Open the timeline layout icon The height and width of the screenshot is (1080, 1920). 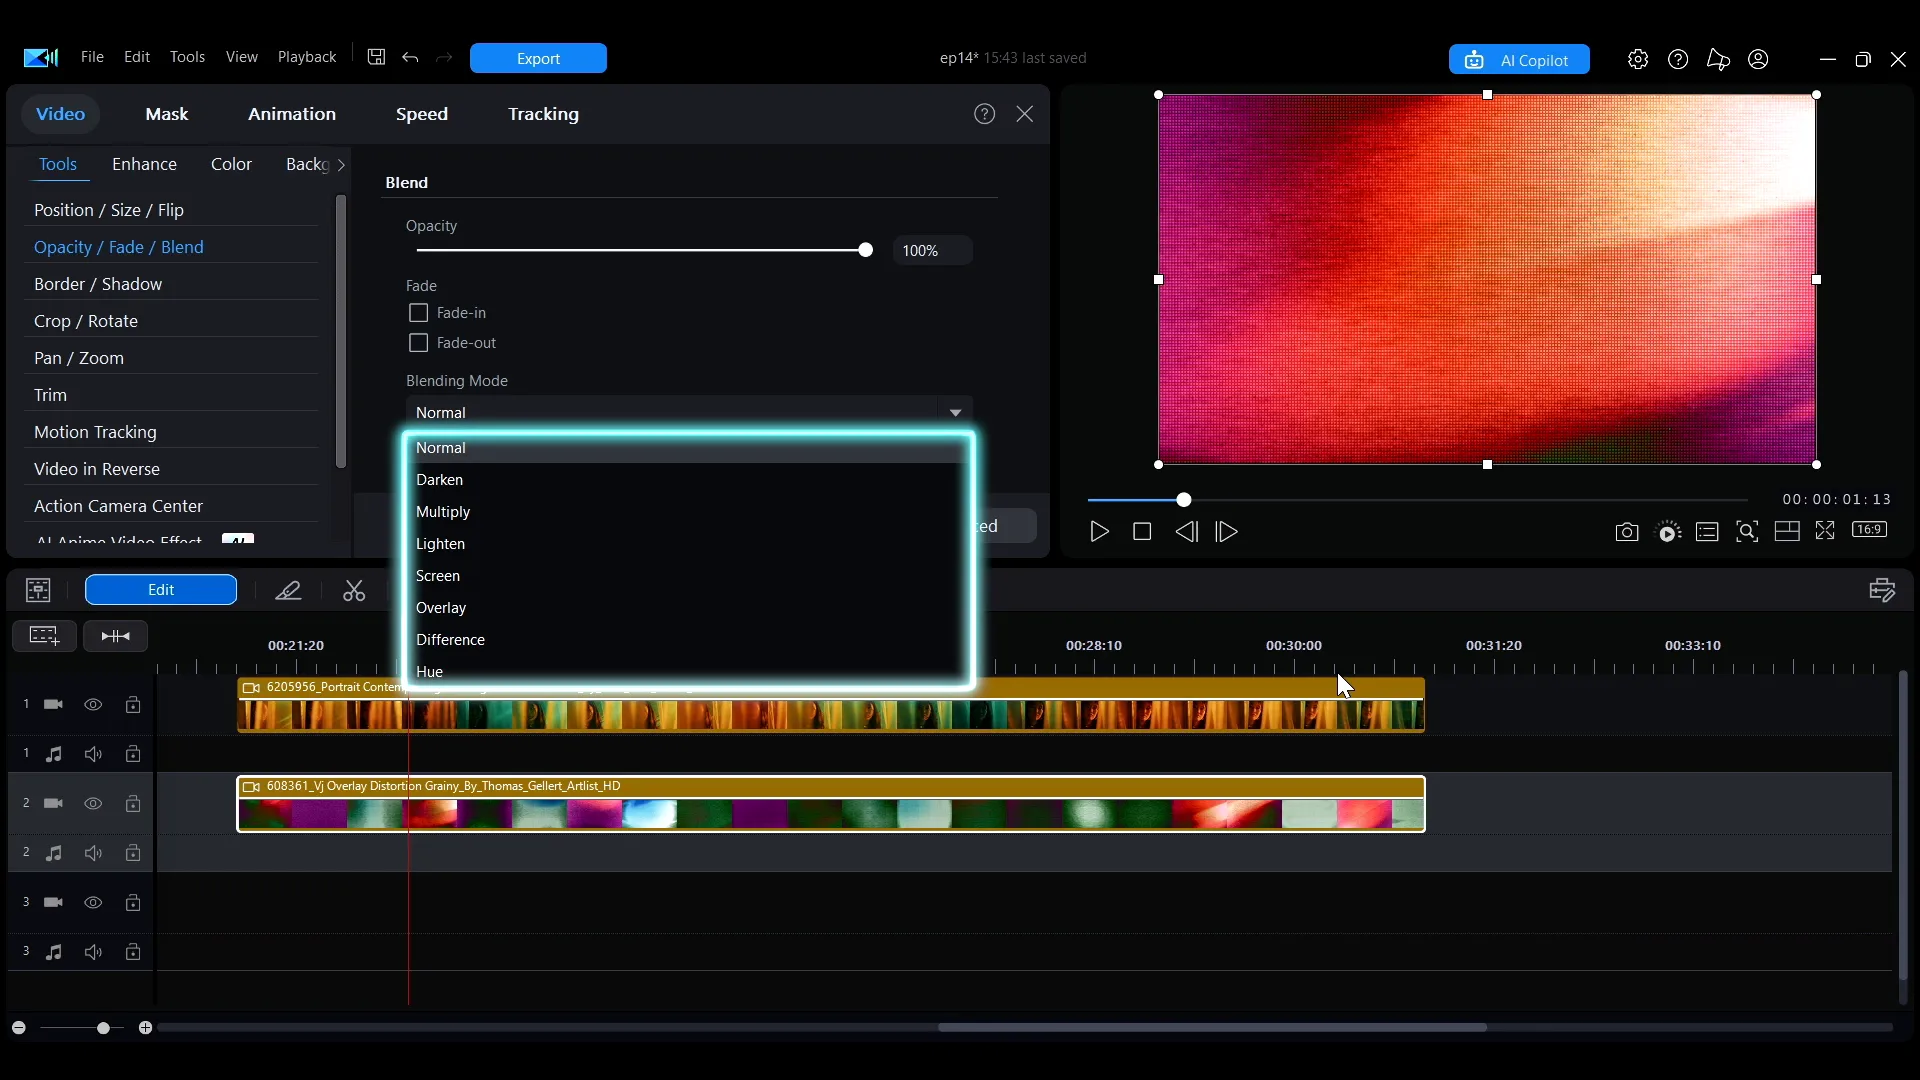coord(38,590)
